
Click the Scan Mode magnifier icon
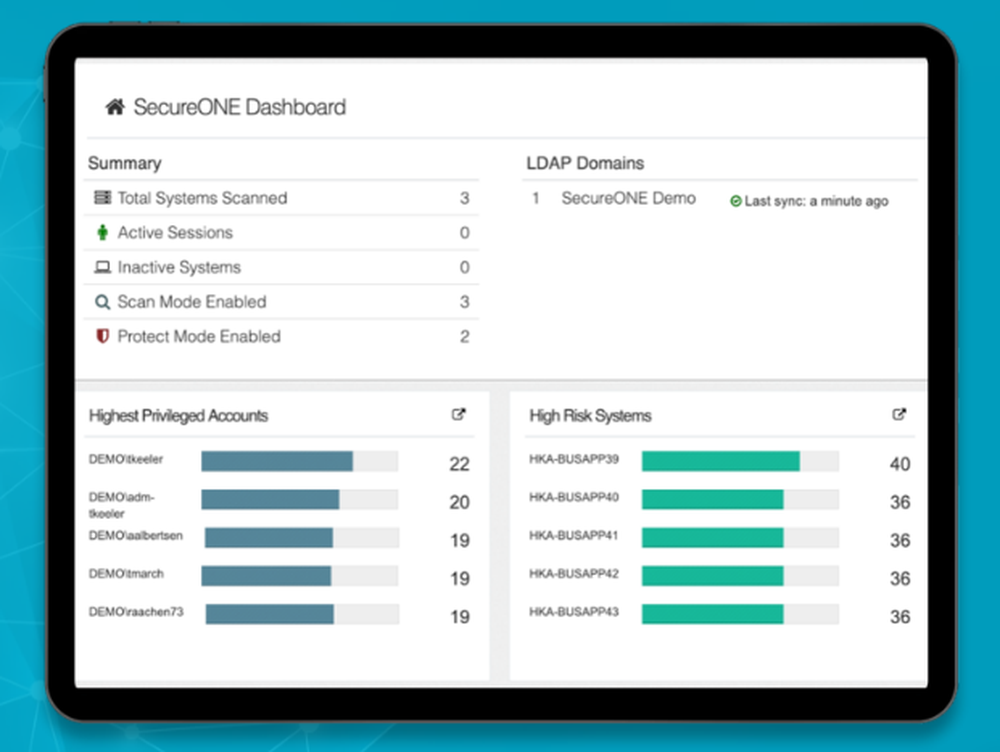(102, 302)
